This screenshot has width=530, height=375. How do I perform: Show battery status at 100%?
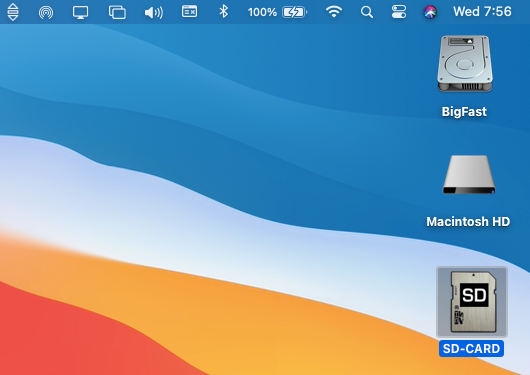click(294, 12)
